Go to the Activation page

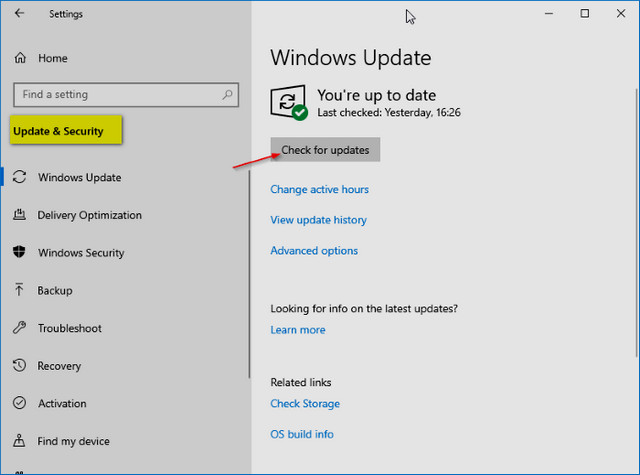coord(62,404)
